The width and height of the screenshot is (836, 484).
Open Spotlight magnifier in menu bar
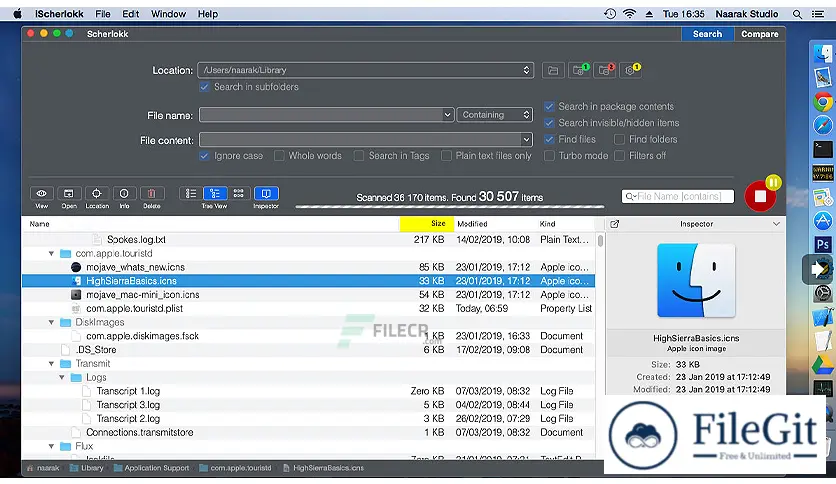click(797, 14)
